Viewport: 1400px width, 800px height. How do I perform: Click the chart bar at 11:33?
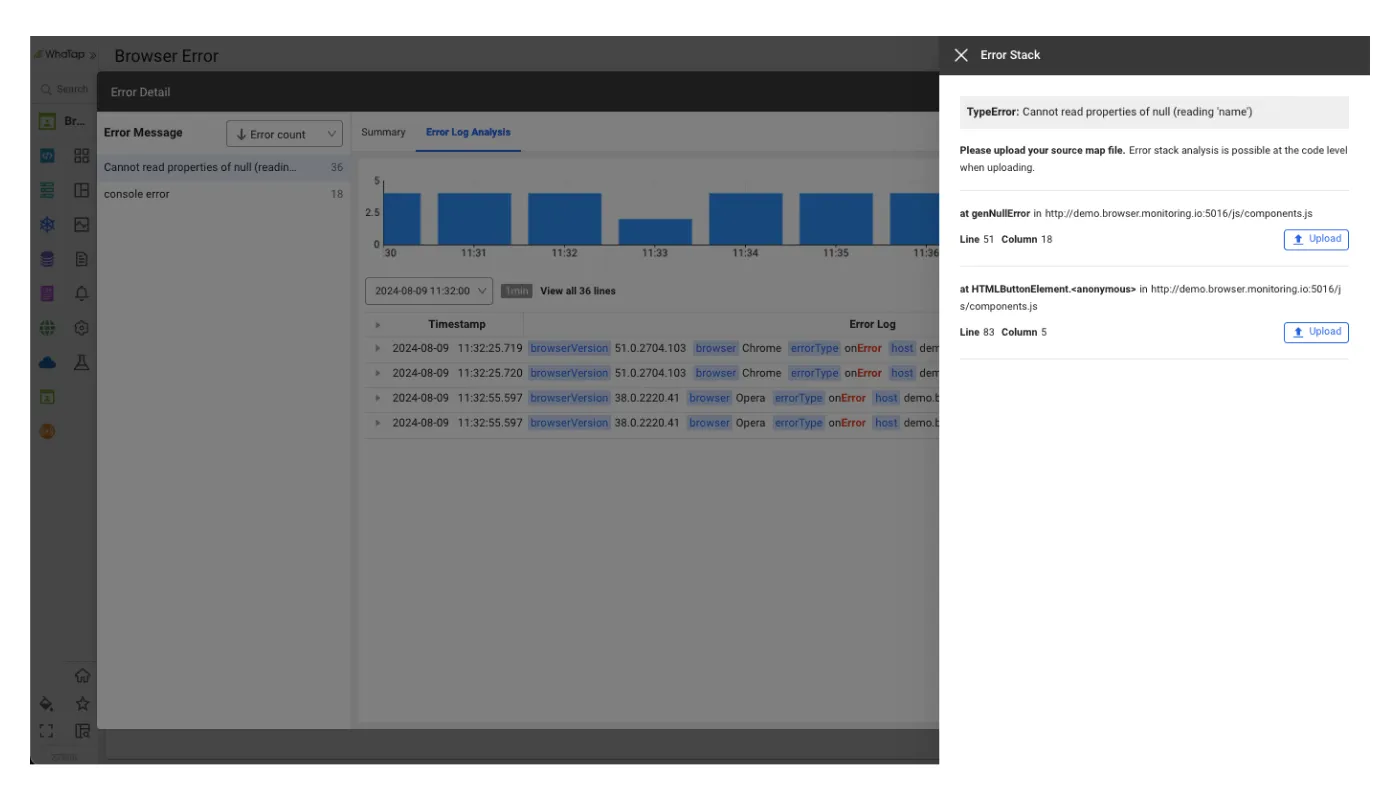click(x=655, y=232)
